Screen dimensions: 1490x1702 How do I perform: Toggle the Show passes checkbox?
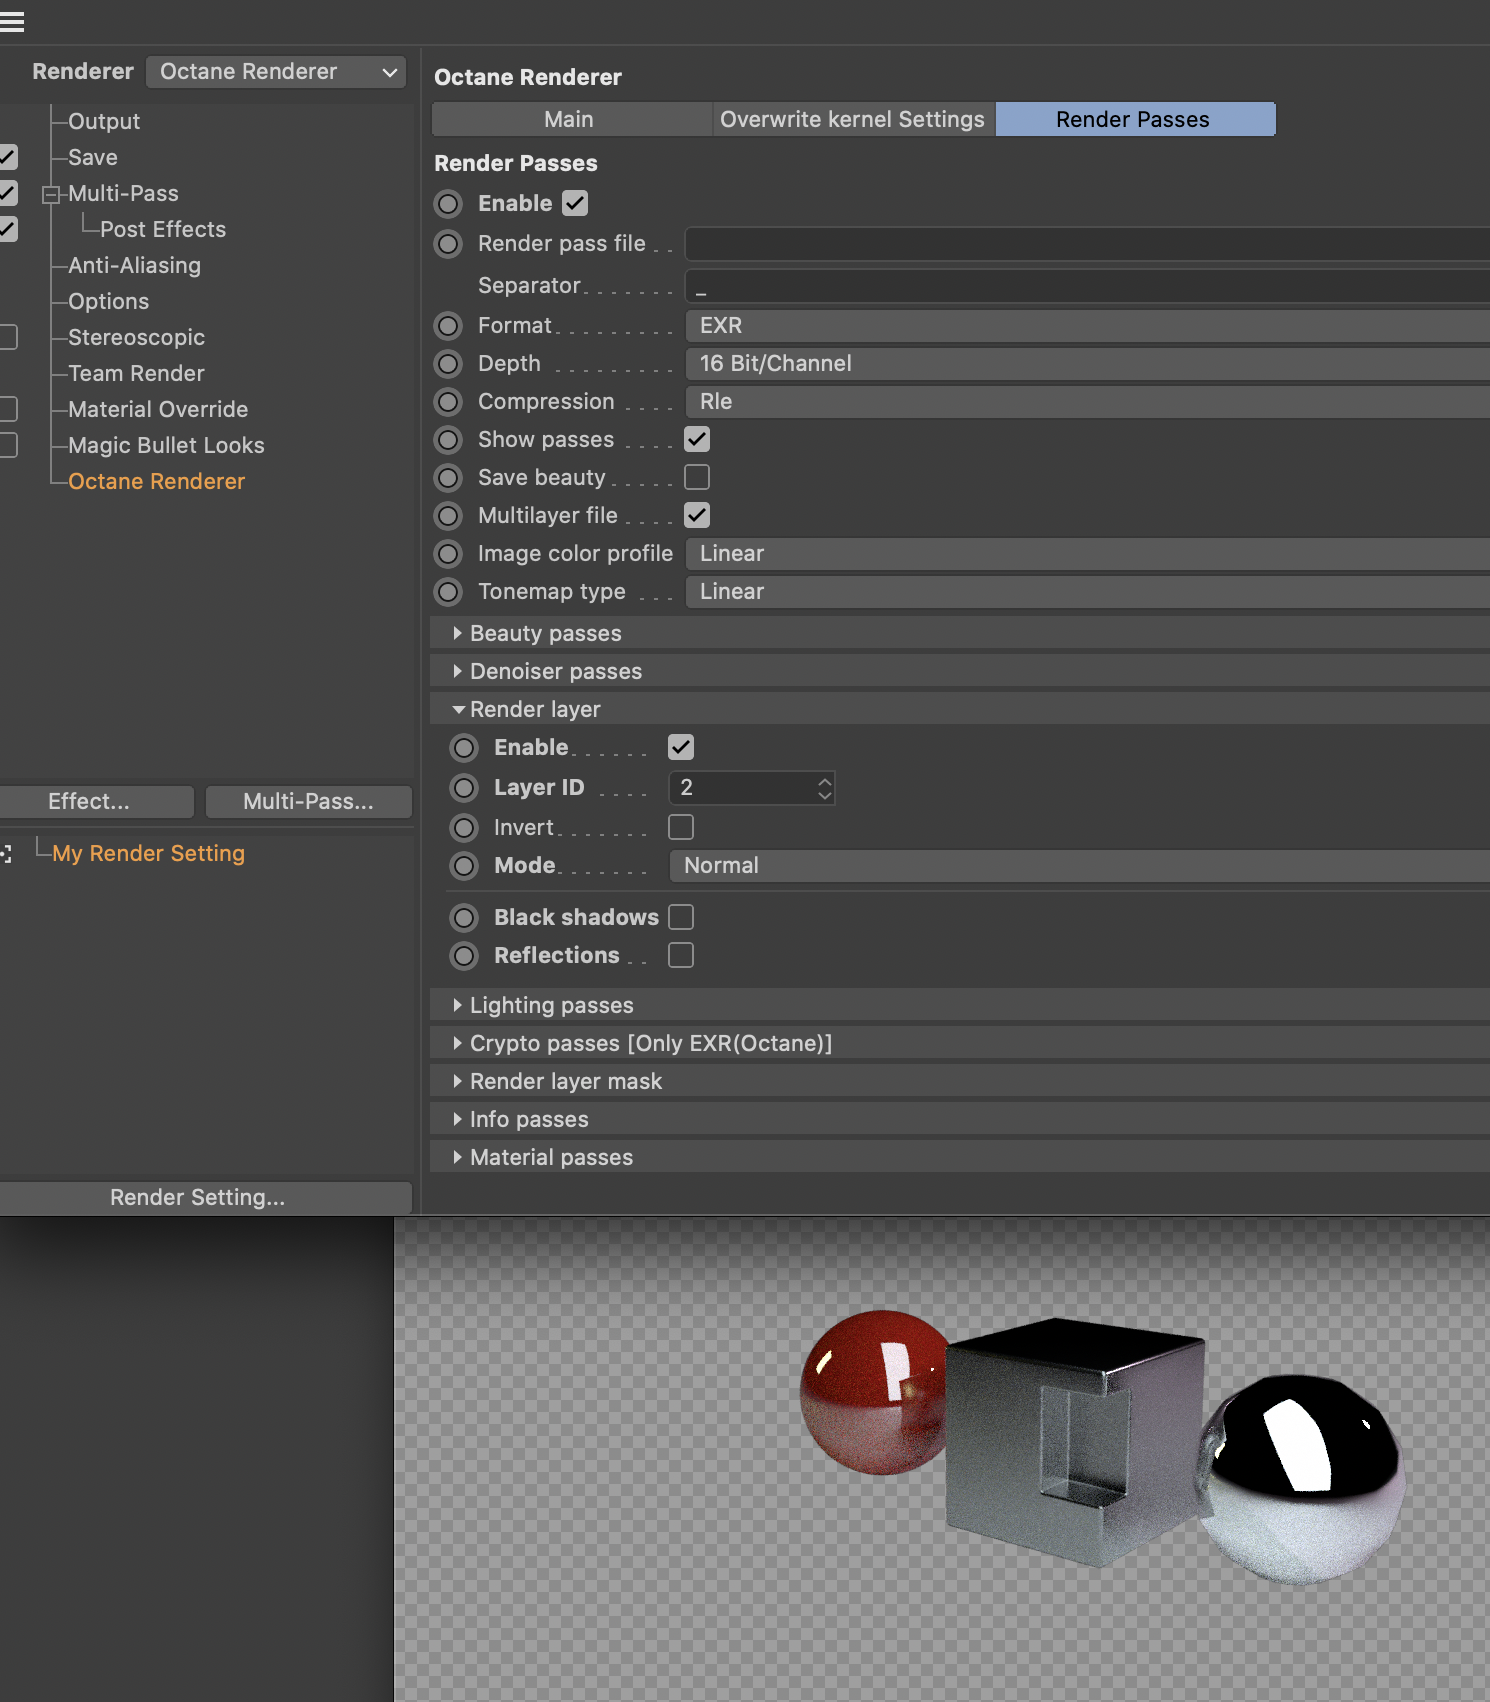[x=697, y=439]
